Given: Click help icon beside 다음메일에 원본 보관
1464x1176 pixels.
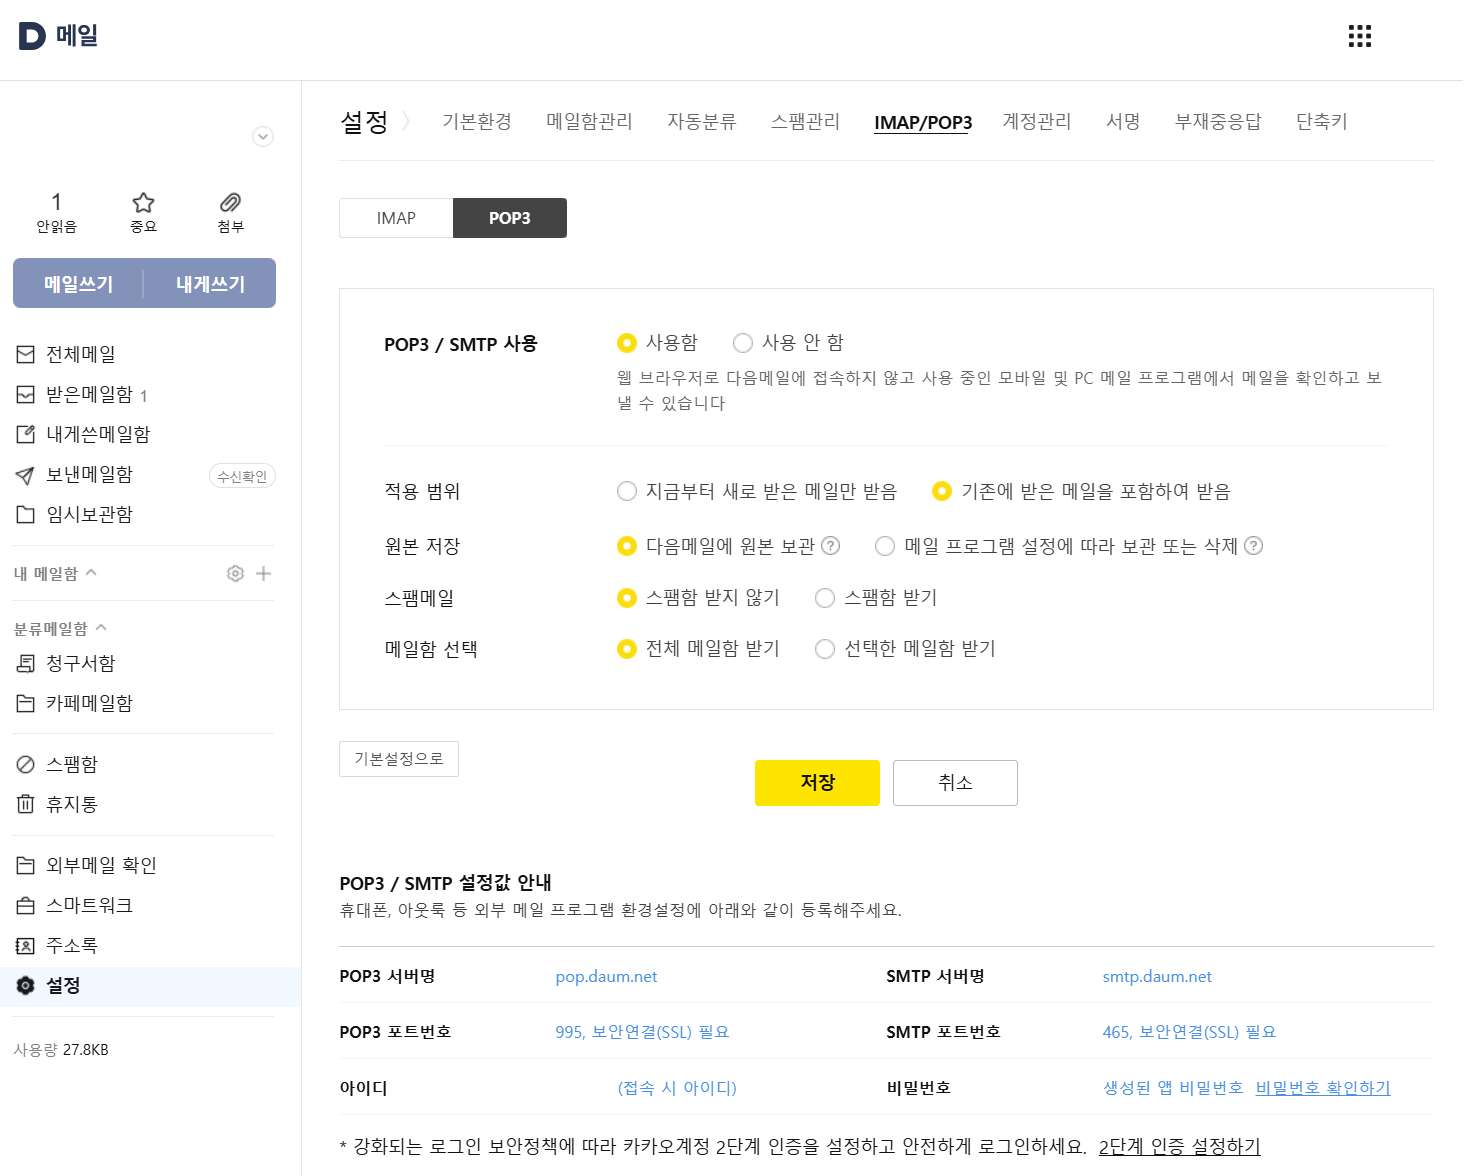Looking at the screenshot, I should pos(830,546).
